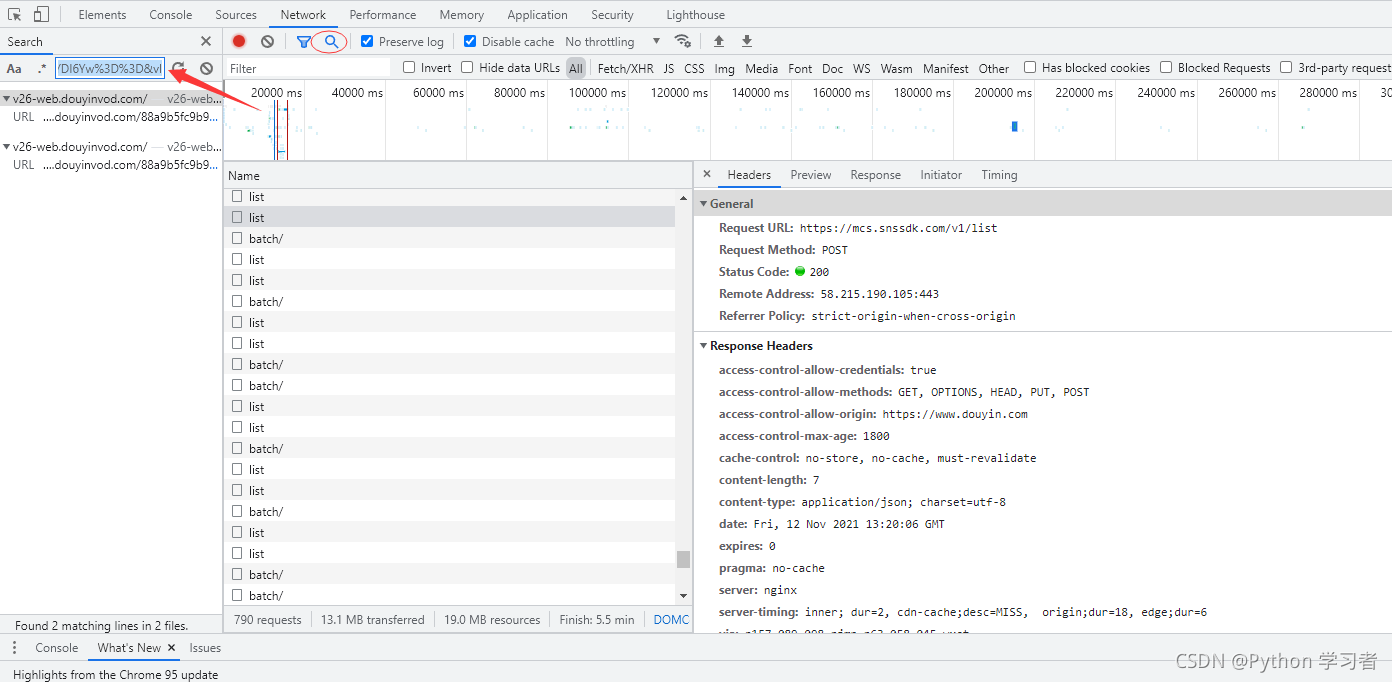Viewport: 1392px width, 682px height.
Task: Filter requests by Font type
Action: point(800,68)
